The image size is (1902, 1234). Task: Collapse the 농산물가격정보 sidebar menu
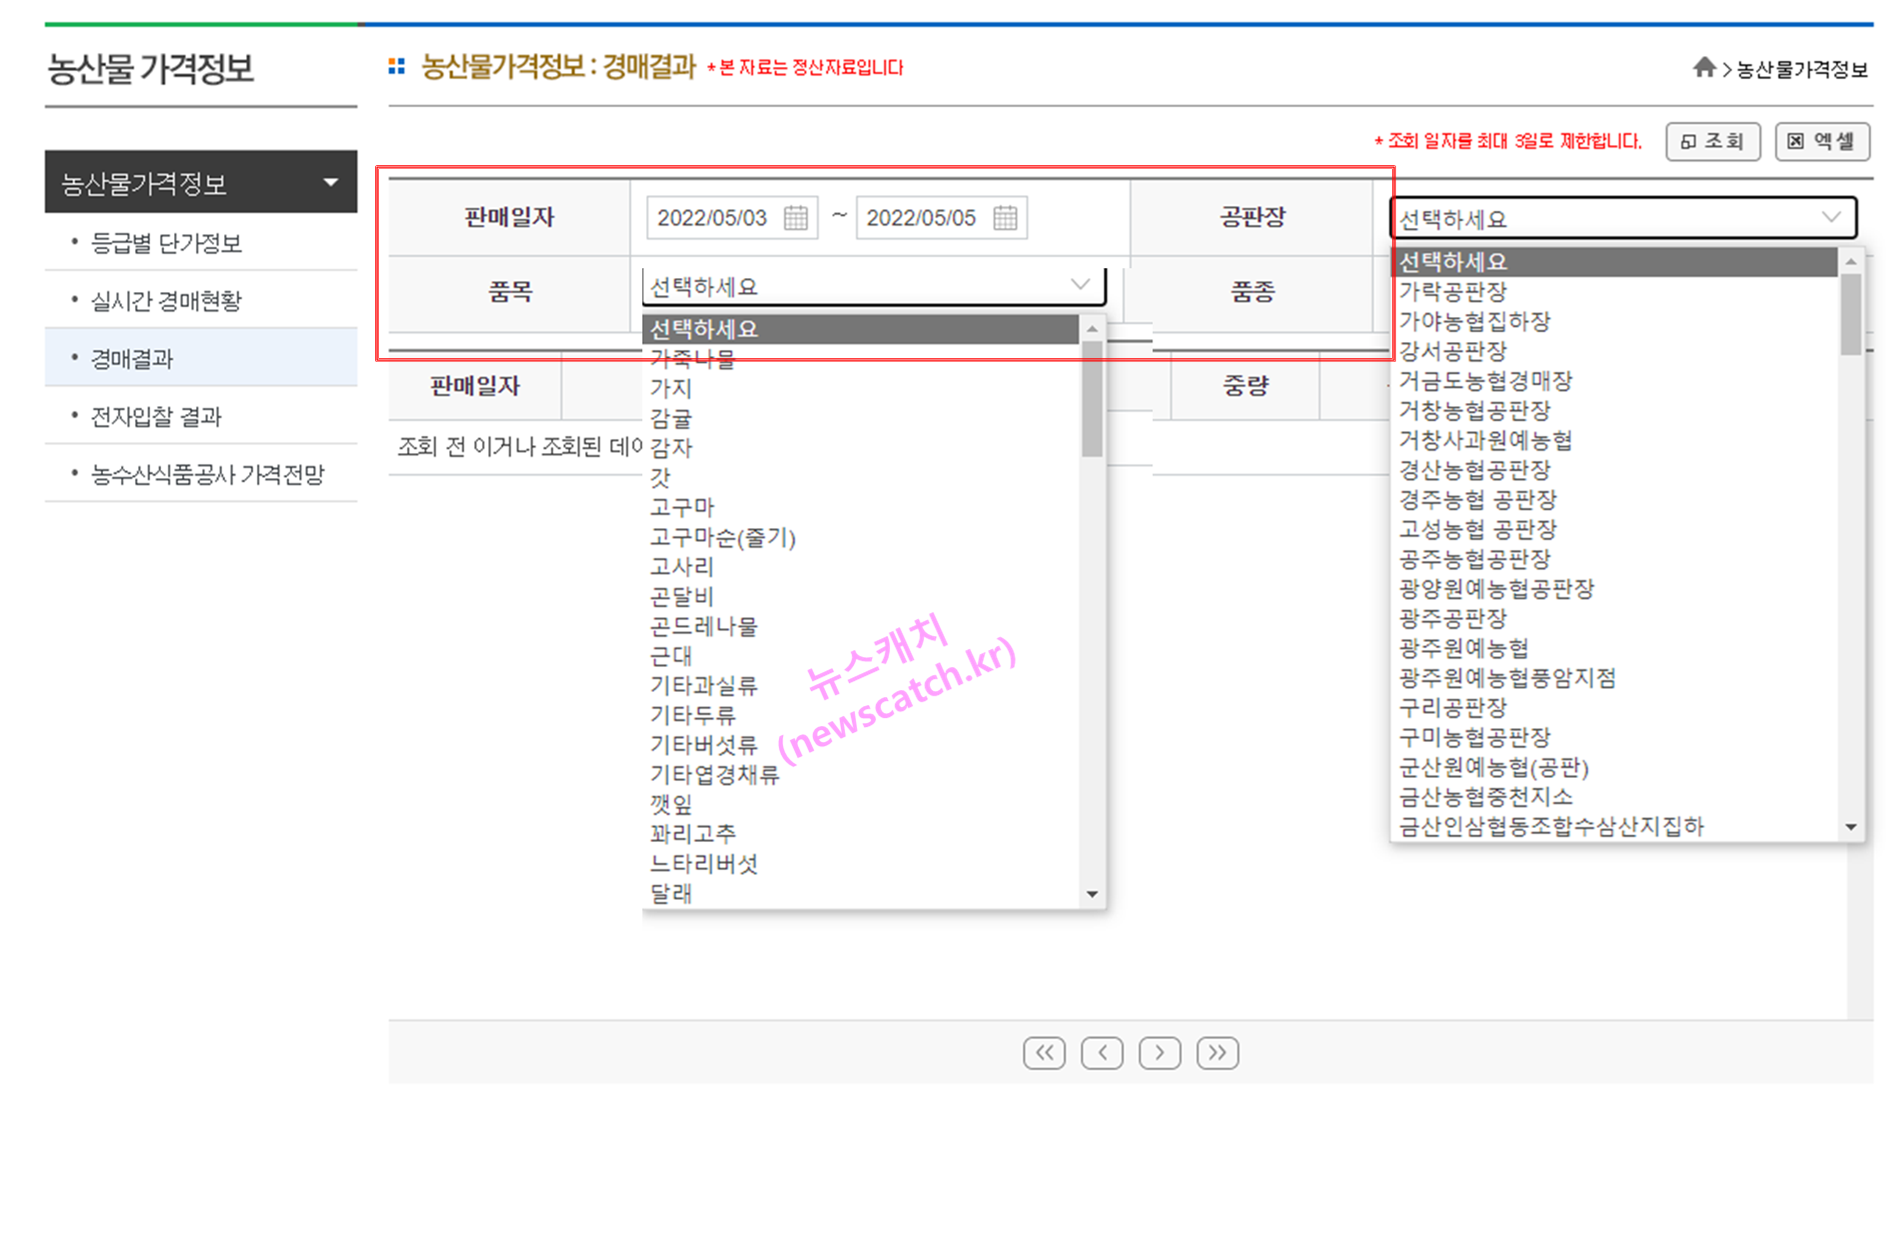330,182
